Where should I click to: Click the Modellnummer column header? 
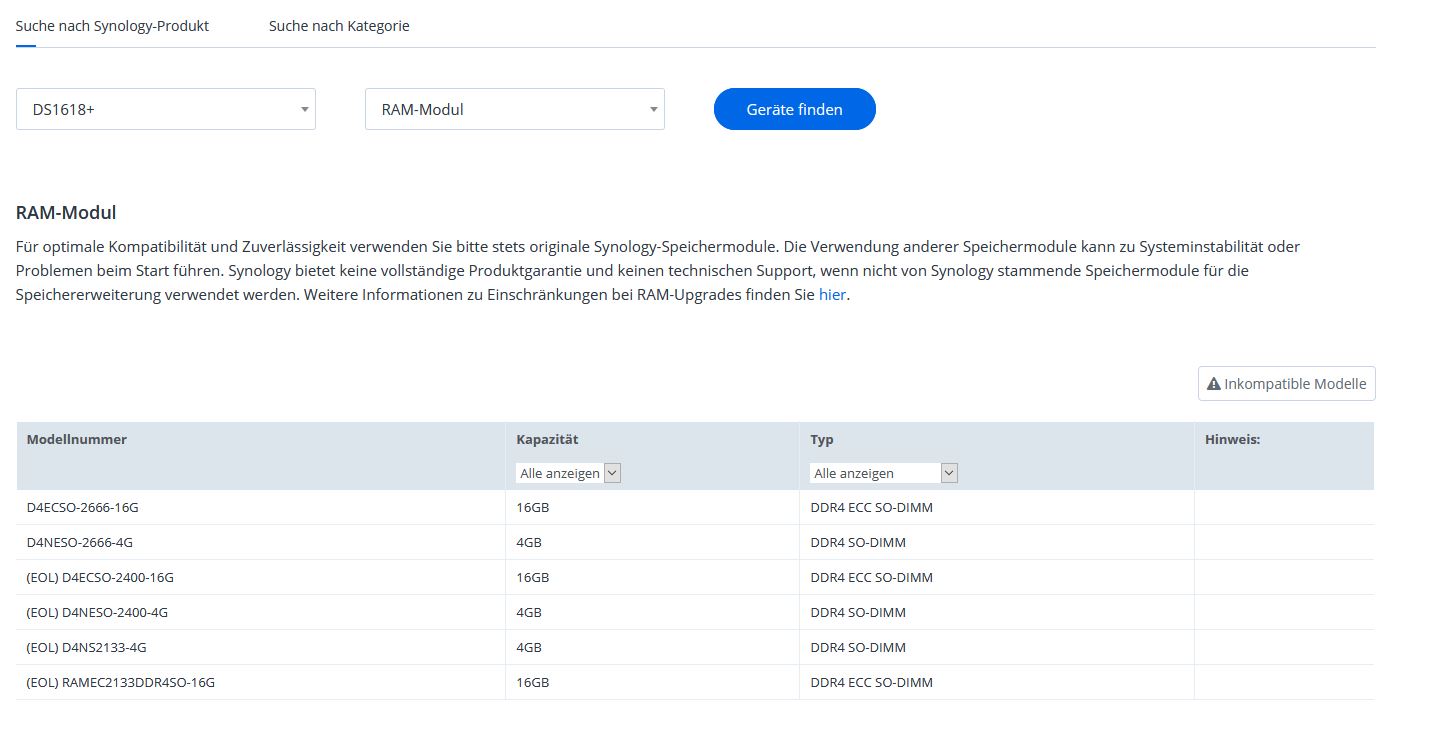point(77,439)
